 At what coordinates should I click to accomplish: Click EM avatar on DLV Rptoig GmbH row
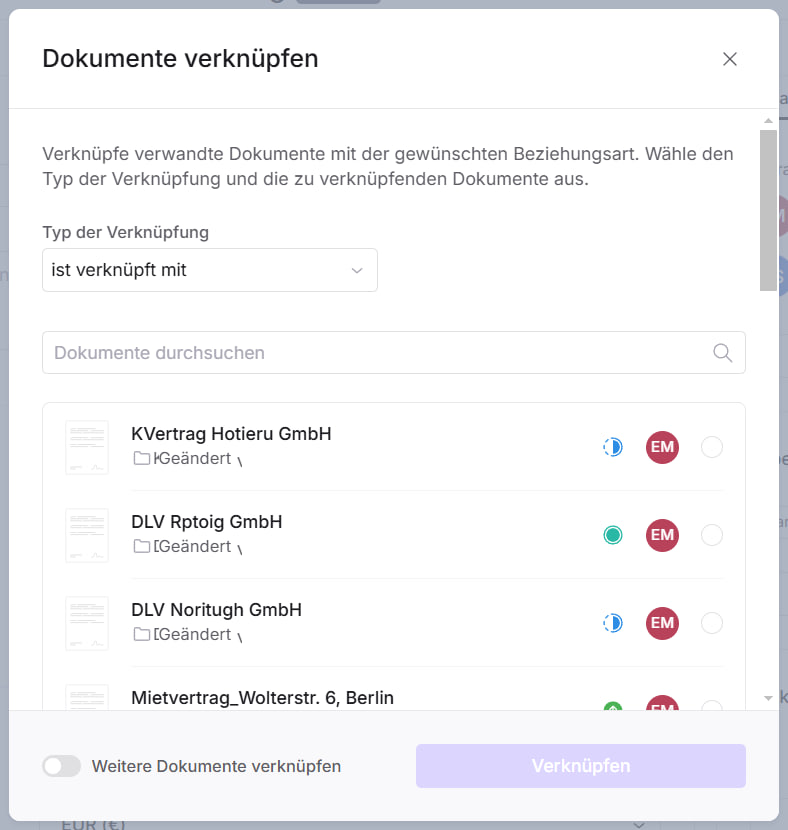tap(662, 535)
